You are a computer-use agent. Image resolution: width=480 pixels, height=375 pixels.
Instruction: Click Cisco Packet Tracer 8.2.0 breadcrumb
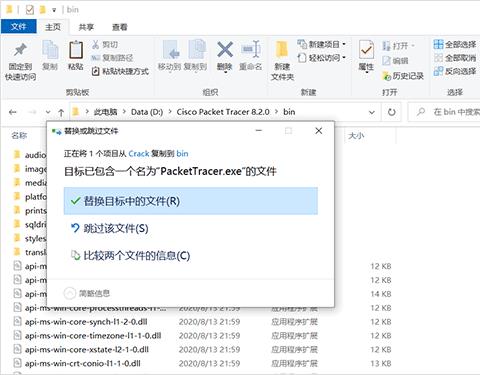tap(223, 112)
